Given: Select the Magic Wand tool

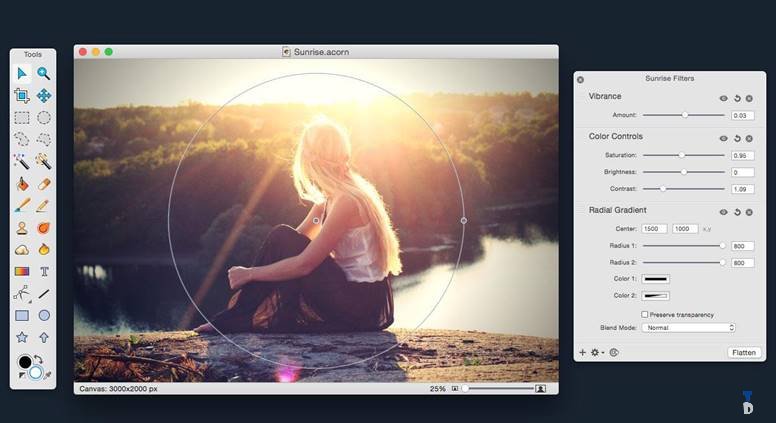Looking at the screenshot, I should click(x=22, y=161).
